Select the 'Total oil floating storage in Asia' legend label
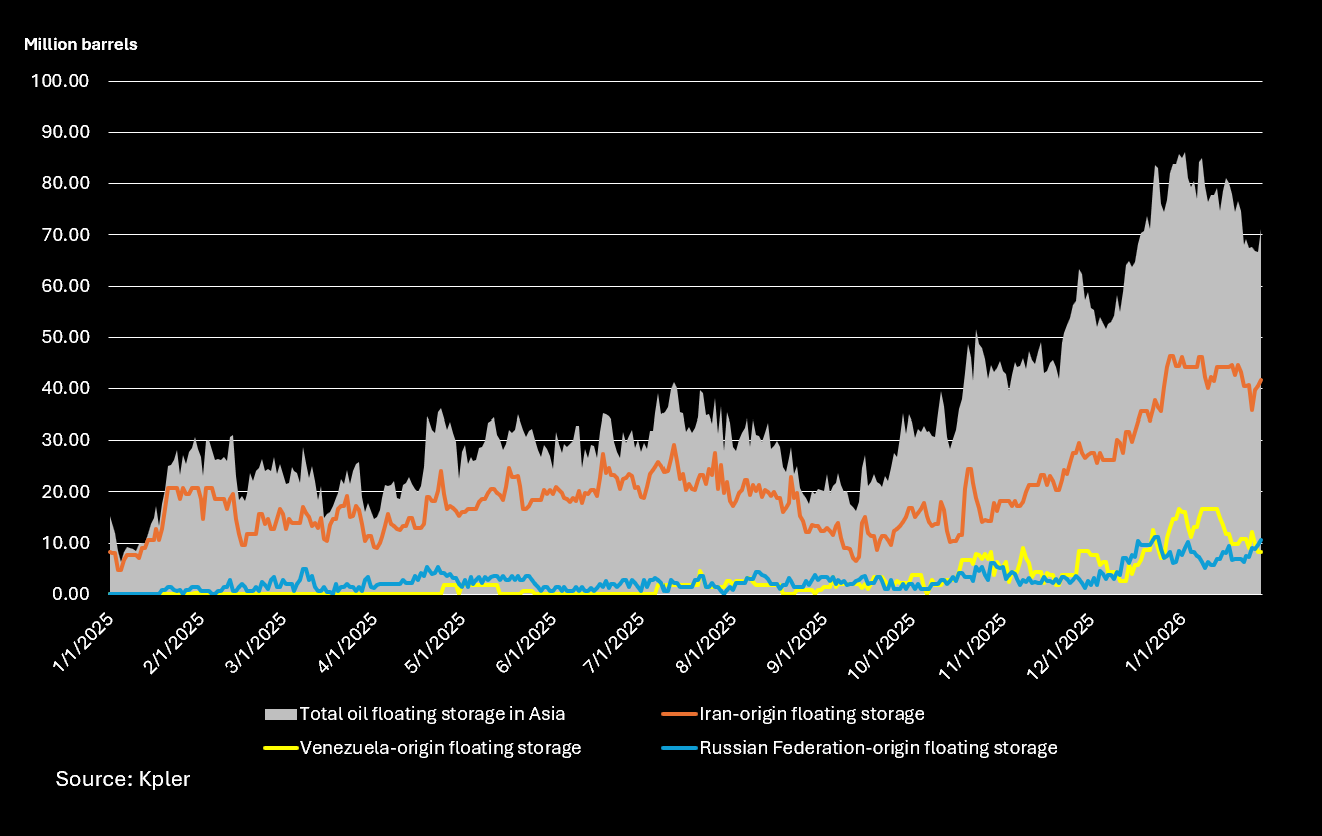1322x836 pixels. pos(432,714)
